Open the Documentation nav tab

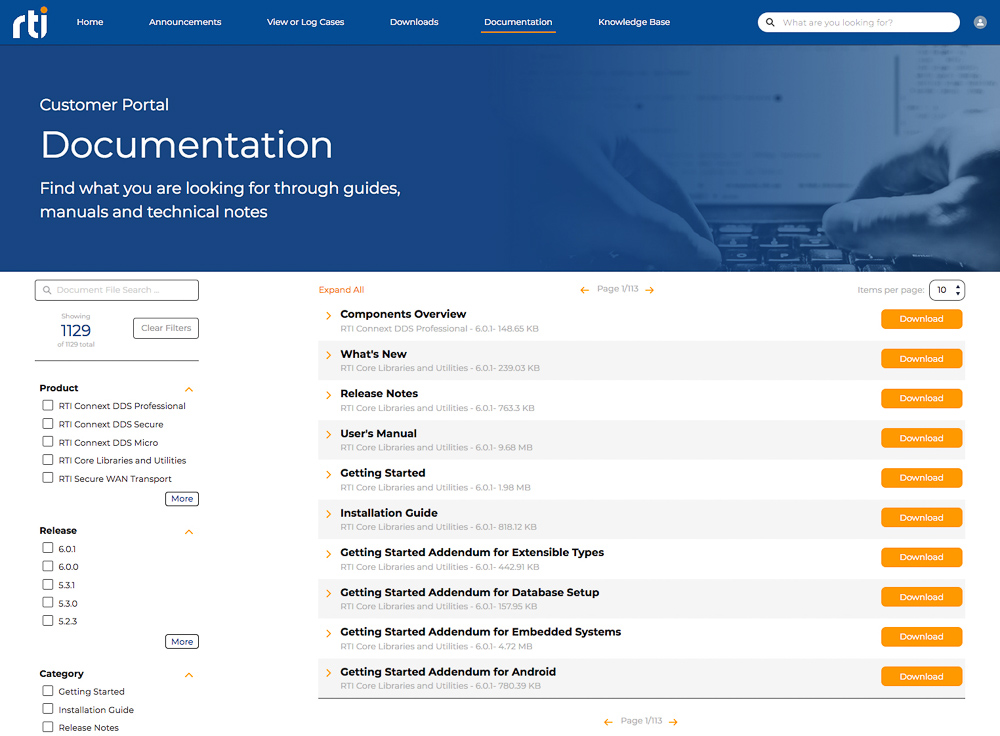pos(518,22)
